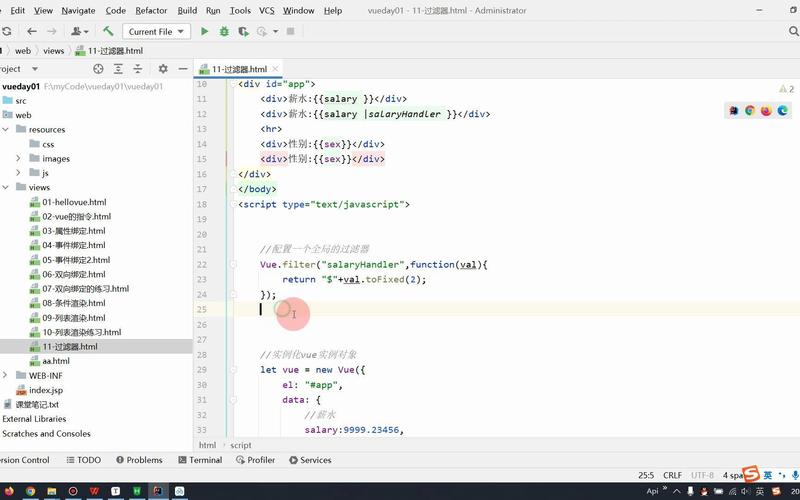Click the 25:5 cursor position in status bar
800x500 pixels.
point(646,475)
